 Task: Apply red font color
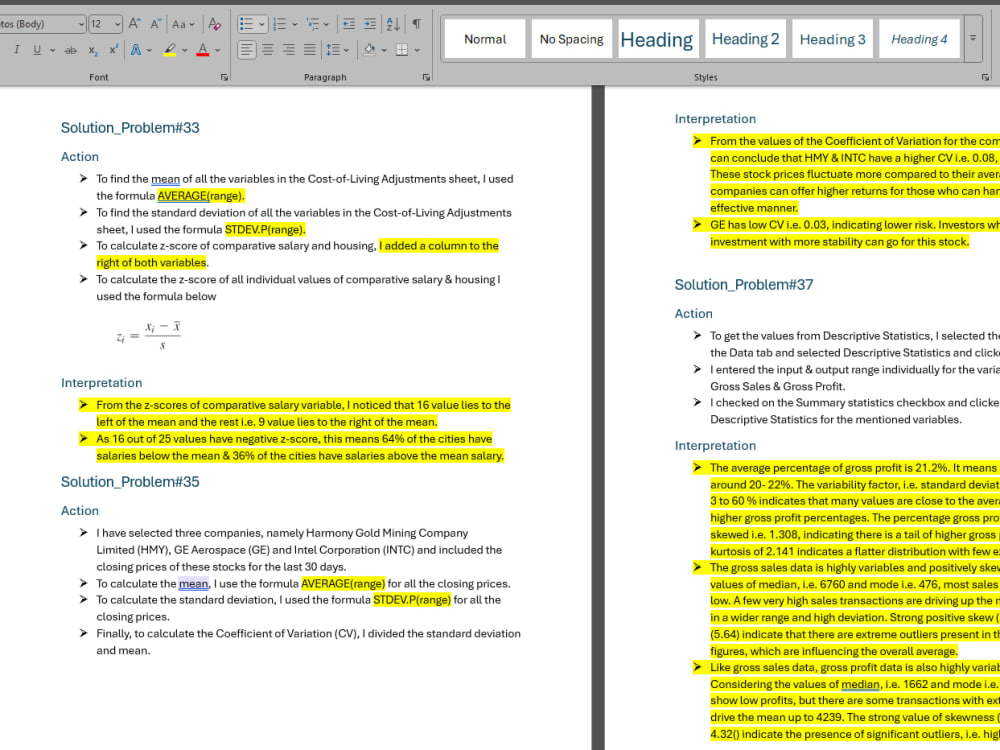pos(203,50)
